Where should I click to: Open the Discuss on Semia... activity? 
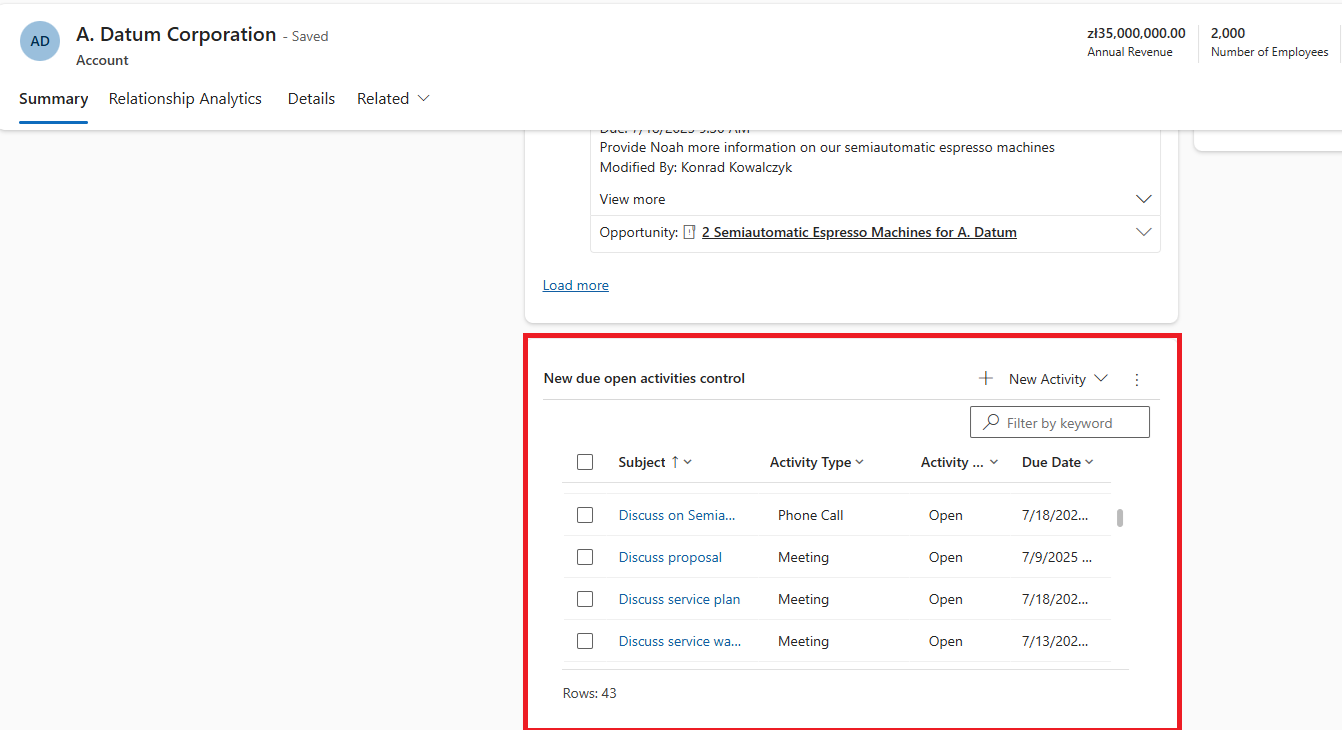point(677,515)
